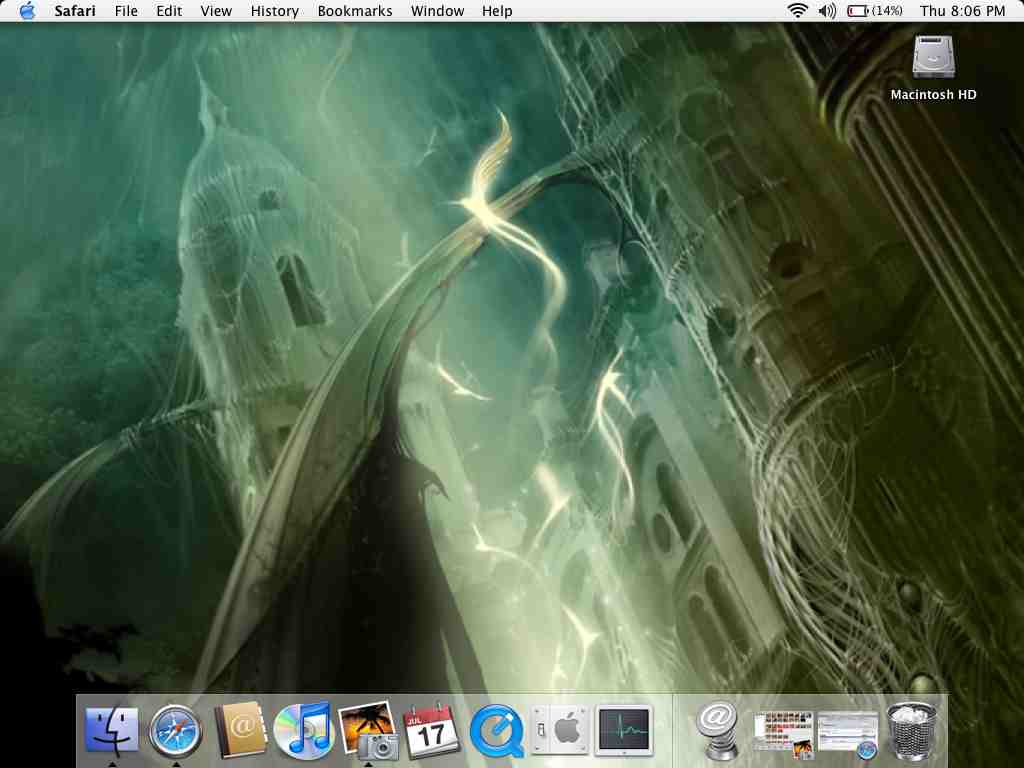Image resolution: width=1024 pixels, height=768 pixels.
Task: Open iPhoto in the Dock
Action: [368, 730]
